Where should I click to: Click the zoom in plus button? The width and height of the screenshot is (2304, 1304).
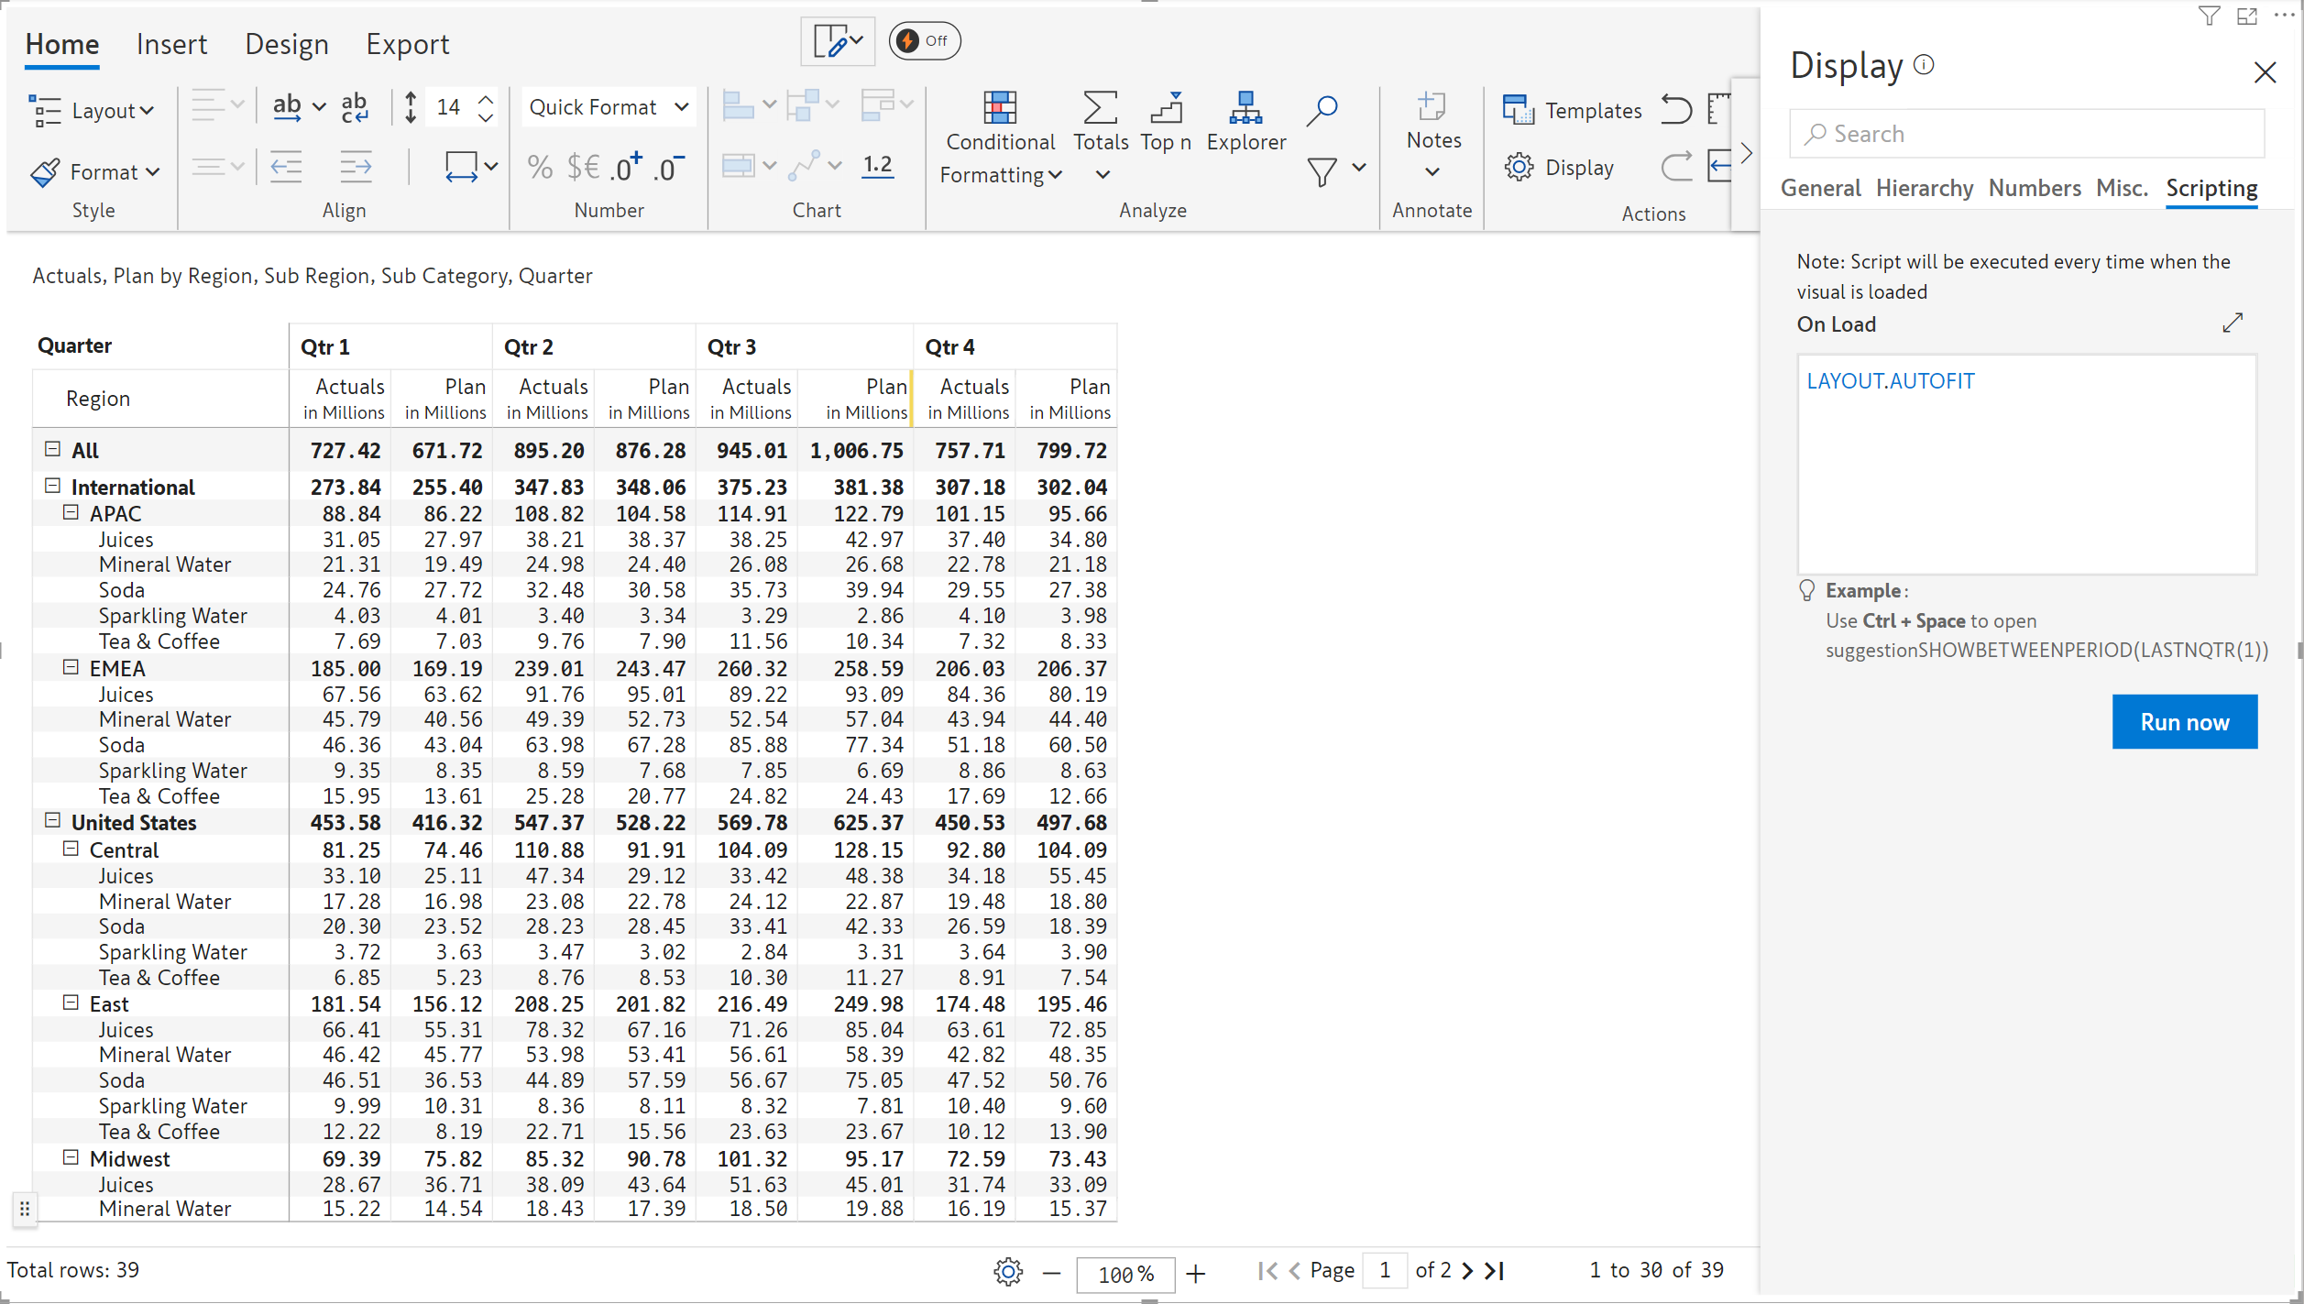tap(1196, 1273)
